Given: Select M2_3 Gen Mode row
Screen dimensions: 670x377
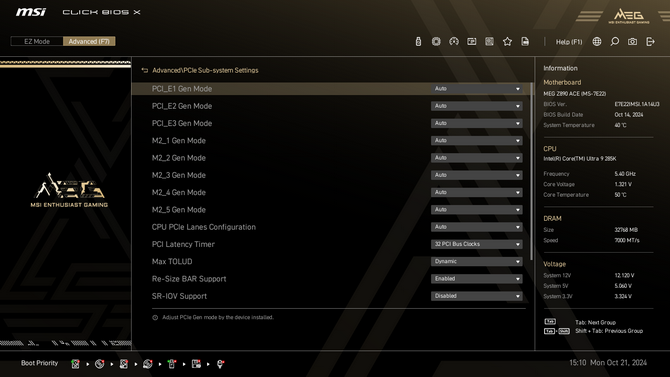Looking at the screenshot, I should (x=331, y=175).
